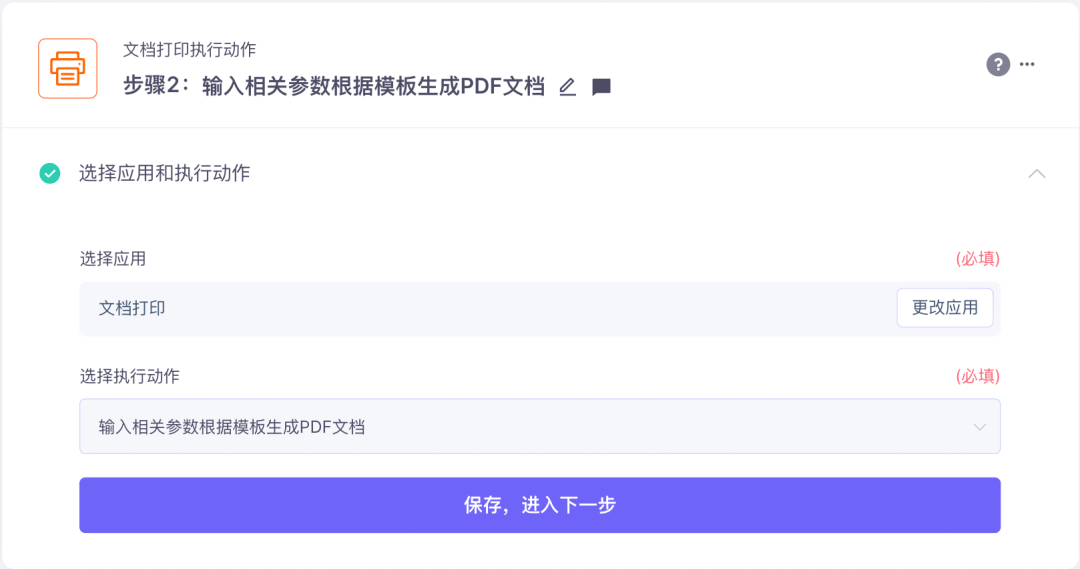
Task: Collapse the 选择应用和执行动作 section with the chevron
Action: click(1037, 174)
